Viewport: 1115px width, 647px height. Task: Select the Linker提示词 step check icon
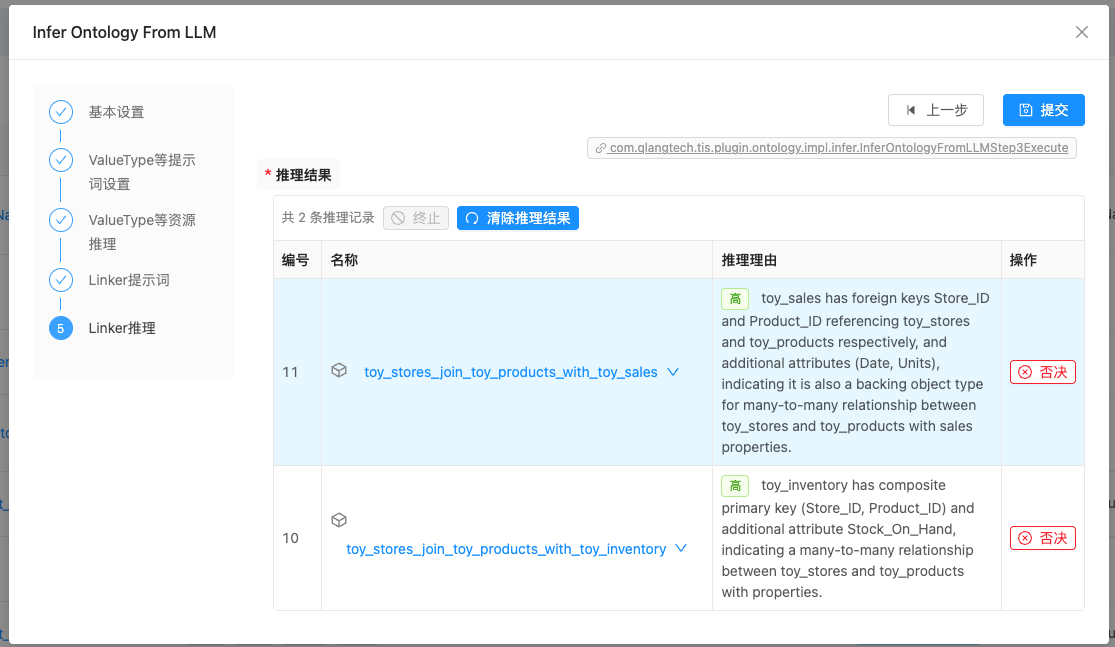pyautogui.click(x=61, y=279)
